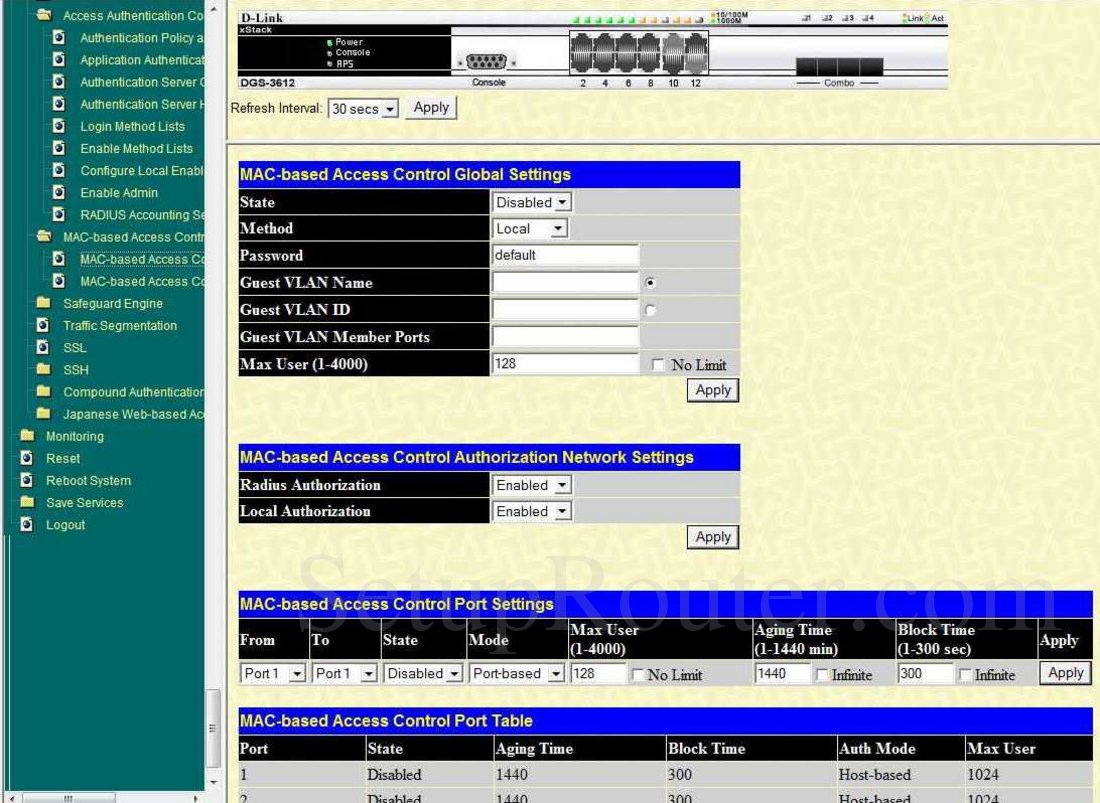
Task: Open Monitoring in the tree
Action: pos(75,436)
